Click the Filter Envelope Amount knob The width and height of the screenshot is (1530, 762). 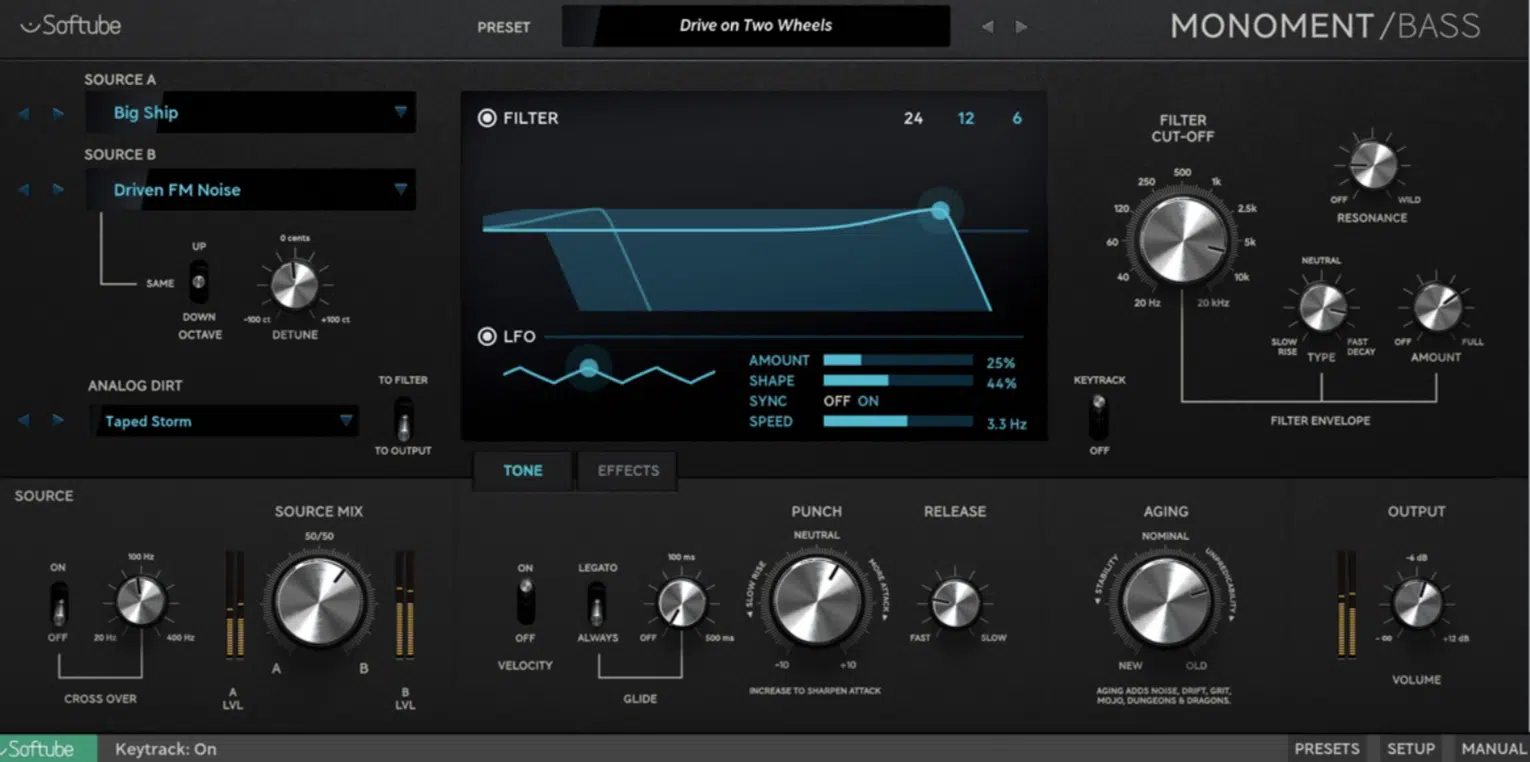coord(1436,308)
